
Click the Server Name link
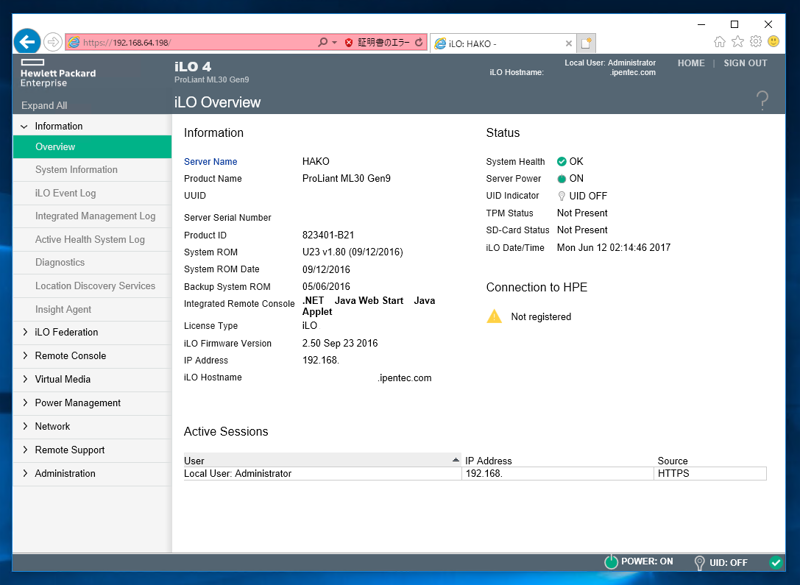(210, 162)
